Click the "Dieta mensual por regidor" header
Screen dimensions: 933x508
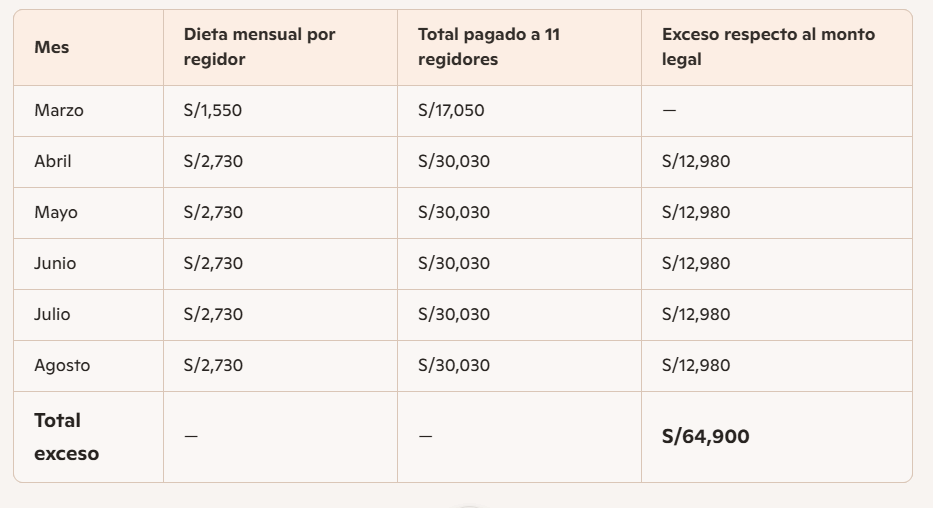[x=259, y=47]
